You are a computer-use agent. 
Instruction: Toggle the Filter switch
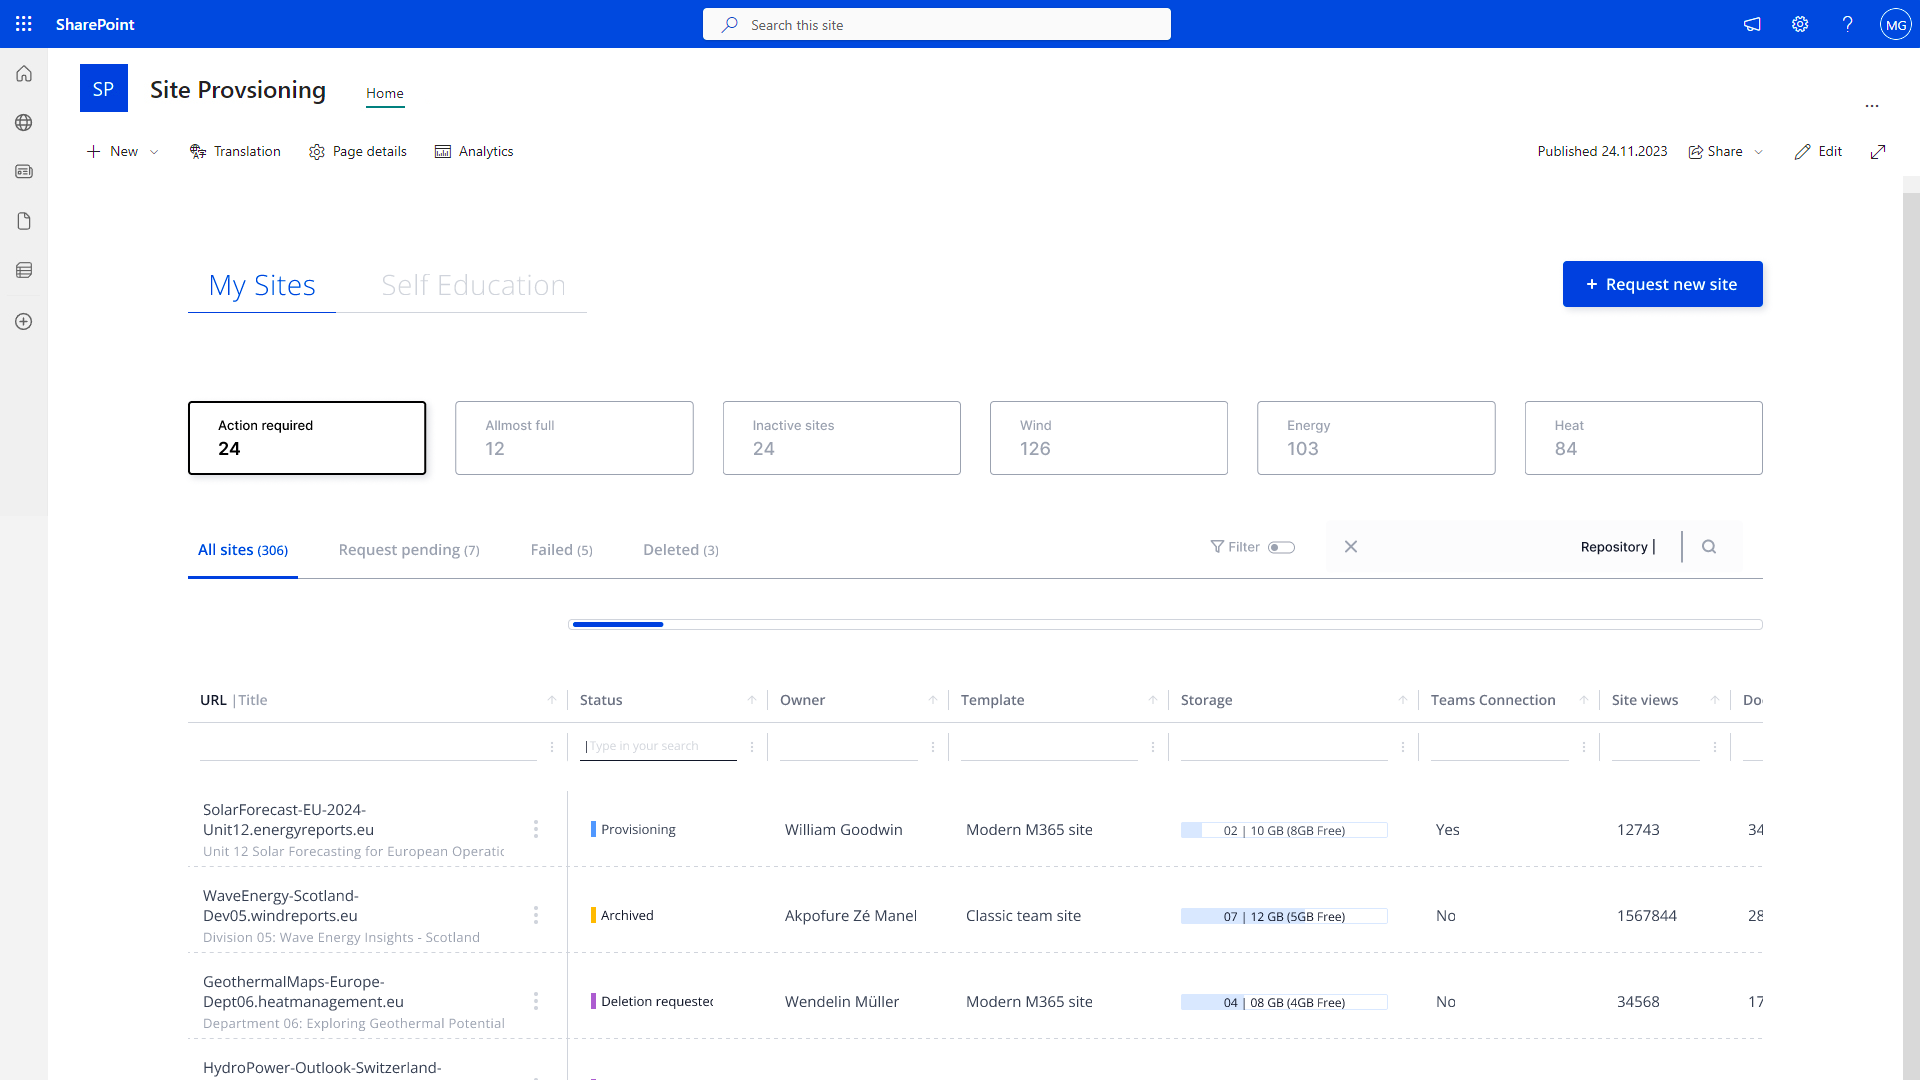[1281, 547]
